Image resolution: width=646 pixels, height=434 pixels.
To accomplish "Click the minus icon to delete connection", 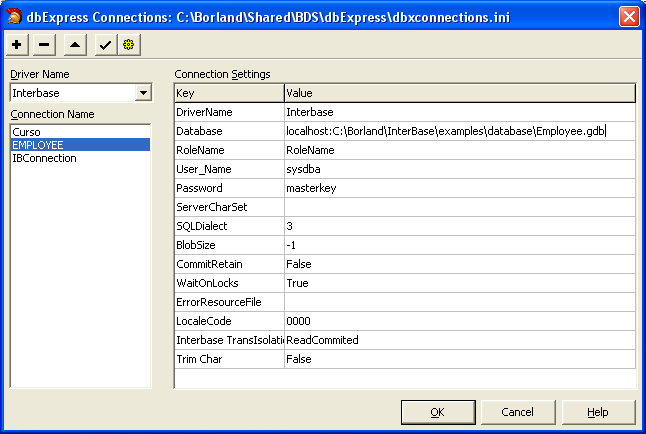I will pyautogui.click(x=45, y=46).
